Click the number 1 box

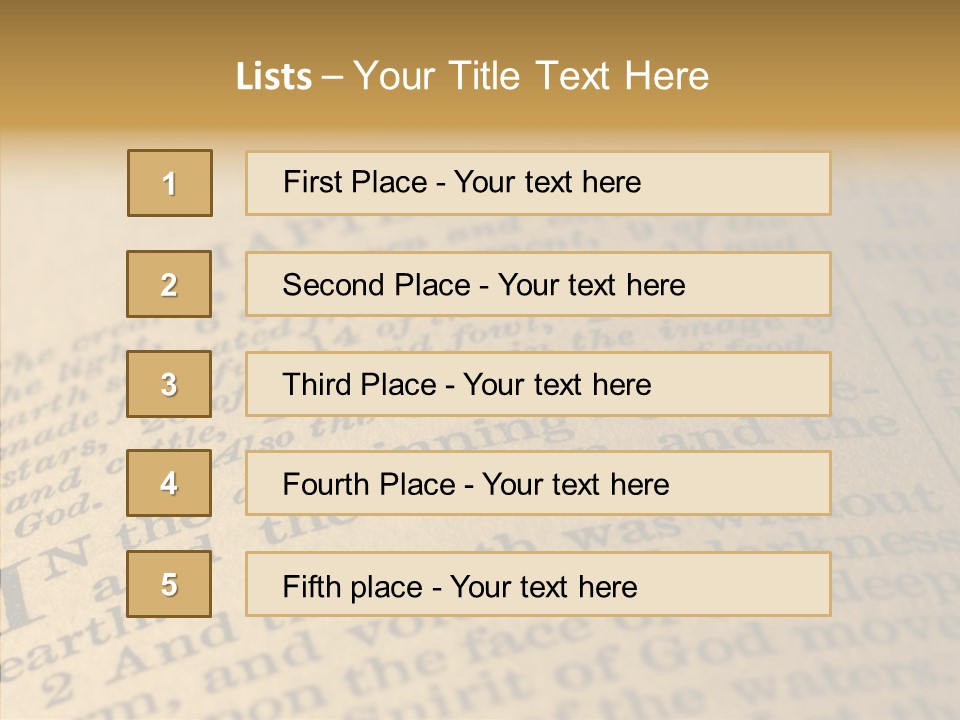pyautogui.click(x=170, y=183)
